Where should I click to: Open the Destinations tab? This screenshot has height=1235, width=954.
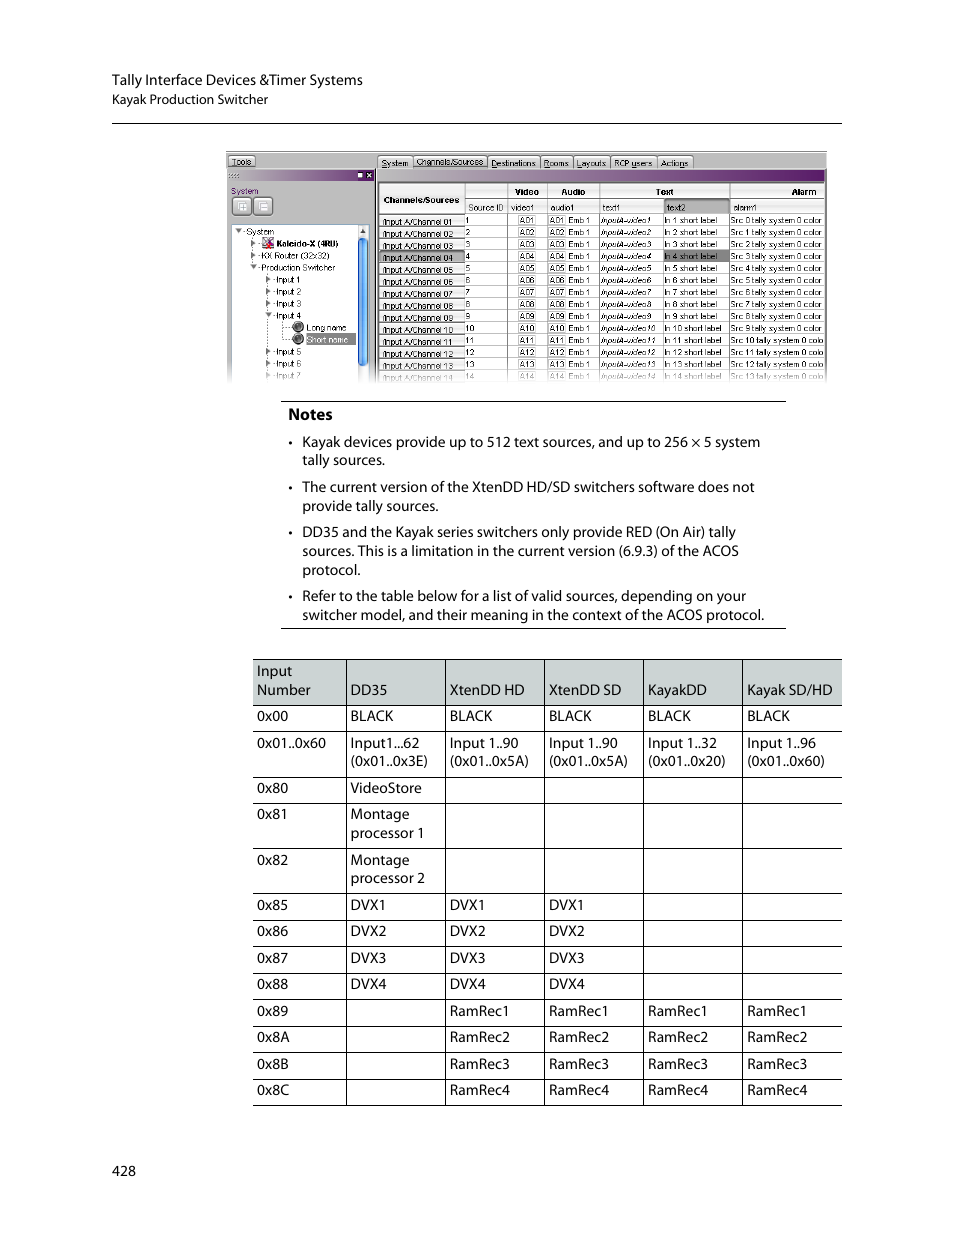514,163
